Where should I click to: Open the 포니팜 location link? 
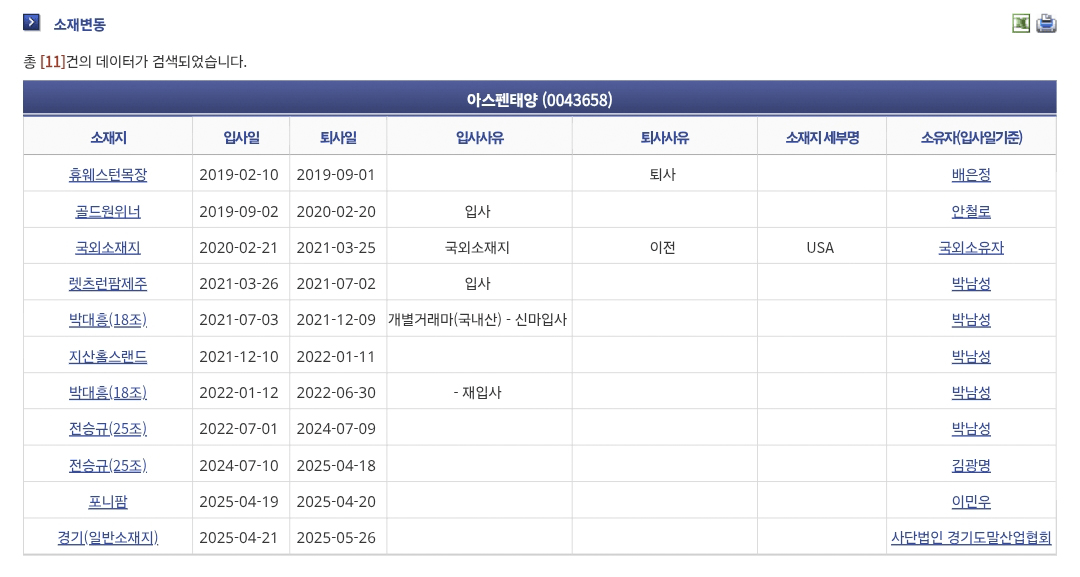pyautogui.click(x=107, y=502)
